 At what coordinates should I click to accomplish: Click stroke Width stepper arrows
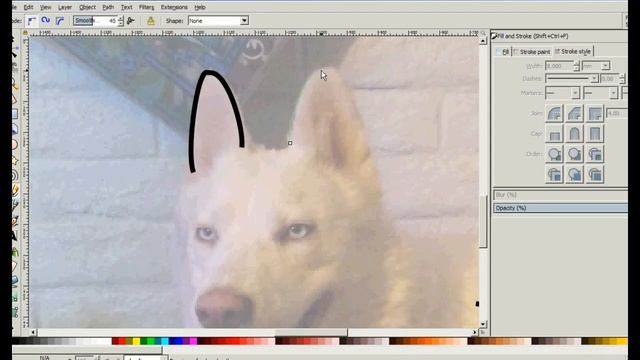pyautogui.click(x=576, y=66)
